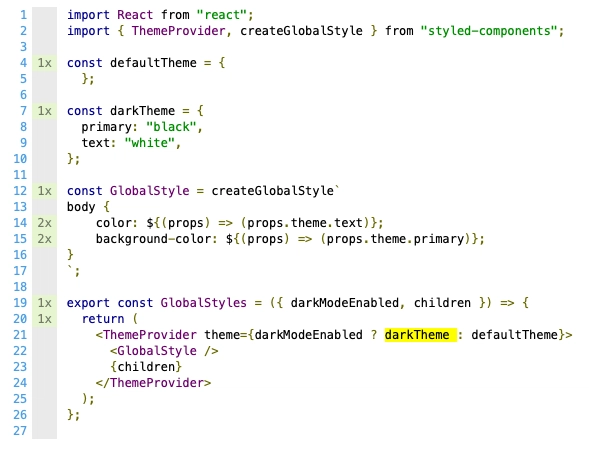Click the "black" string value
The image size is (589, 455).
click(x=171, y=127)
